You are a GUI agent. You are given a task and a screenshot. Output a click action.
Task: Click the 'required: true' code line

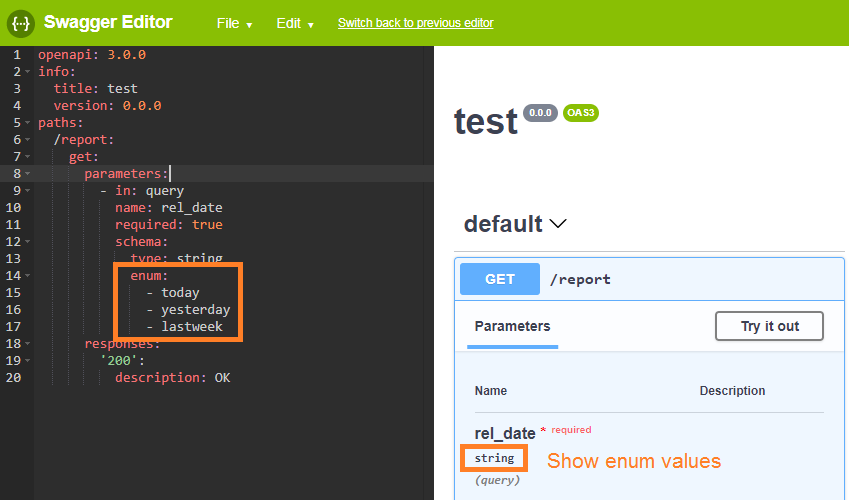coord(168,224)
